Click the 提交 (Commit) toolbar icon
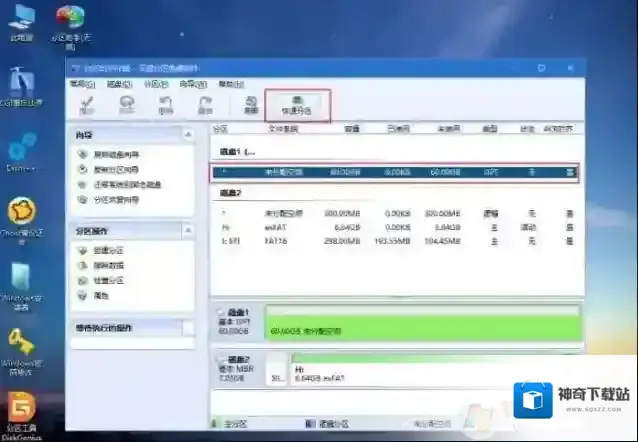This screenshot has height=442, width=638. (x=84, y=105)
